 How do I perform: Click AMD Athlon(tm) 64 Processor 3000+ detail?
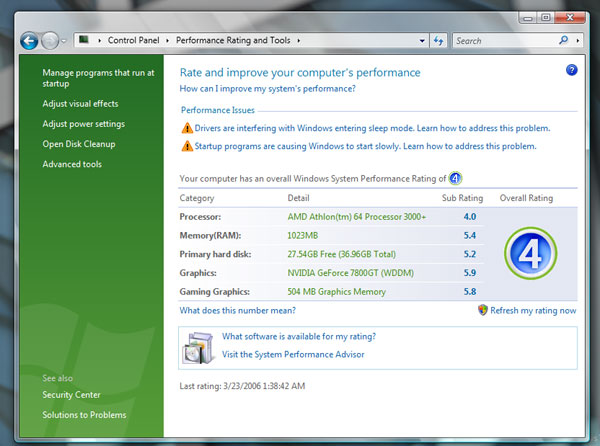pyautogui.click(x=357, y=217)
